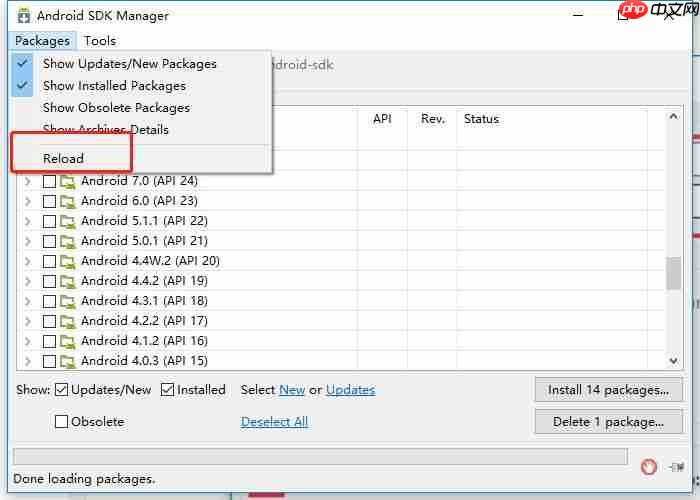Tick the checkbox for Android 4.2.2 (API 17)
The height and width of the screenshot is (500, 700).
(x=49, y=321)
